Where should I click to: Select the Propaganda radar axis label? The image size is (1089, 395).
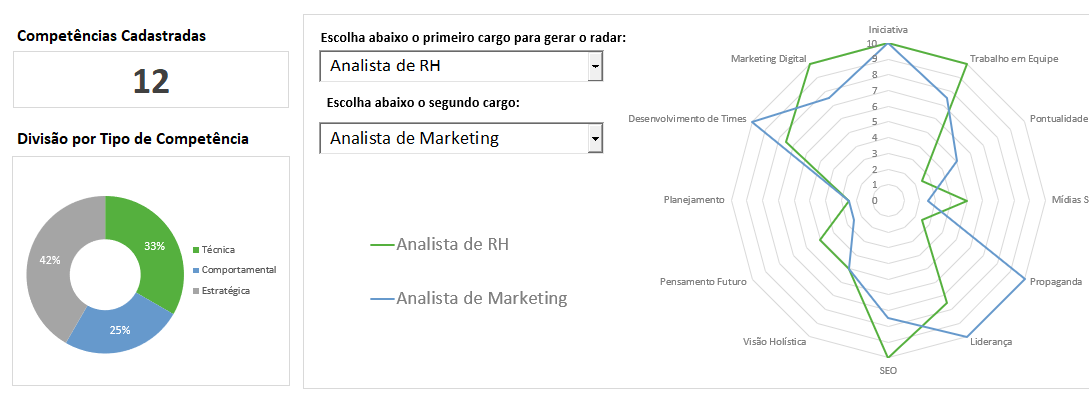click(1056, 282)
